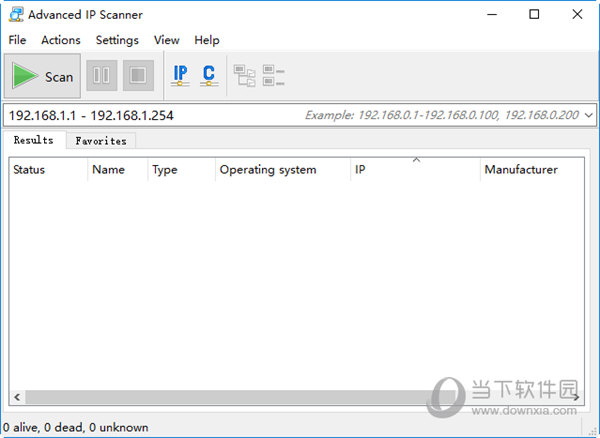Sort by Manufacturer column header

[x=532, y=169]
